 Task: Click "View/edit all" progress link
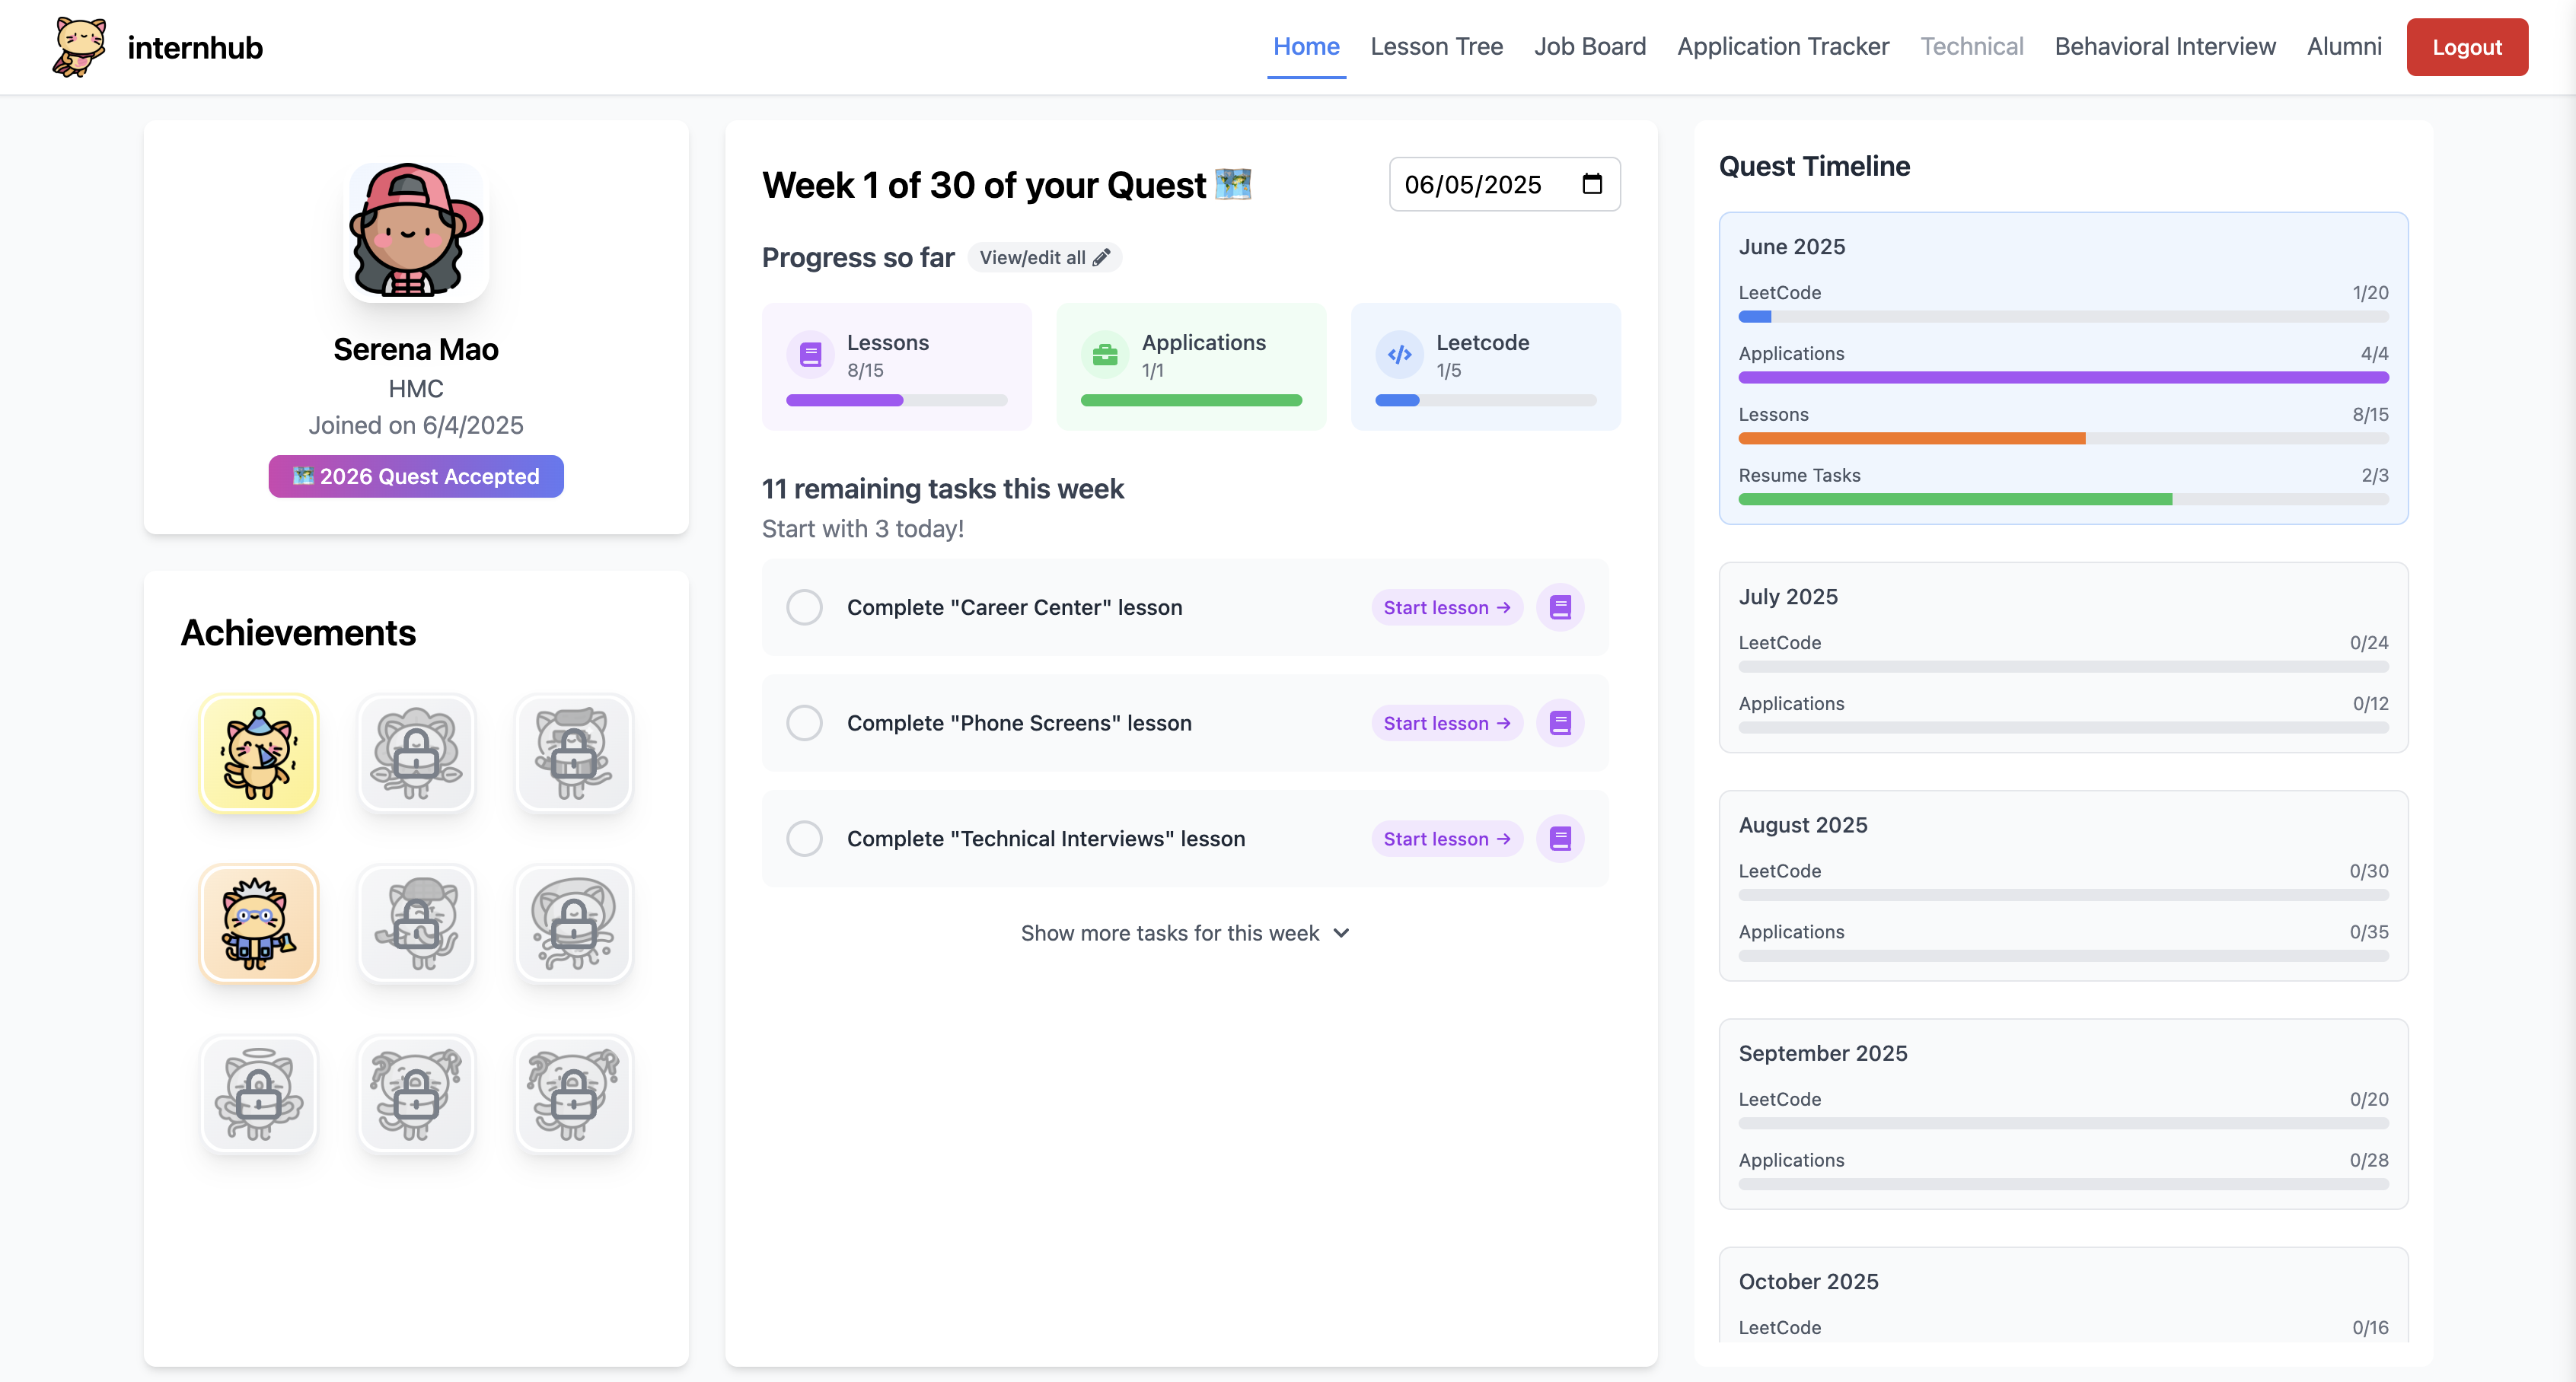coord(1043,258)
